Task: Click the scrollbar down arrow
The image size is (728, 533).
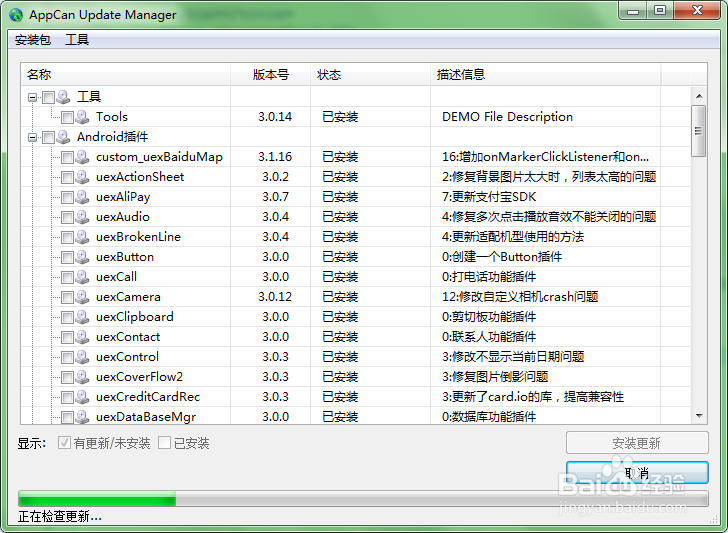Action: click(x=699, y=416)
